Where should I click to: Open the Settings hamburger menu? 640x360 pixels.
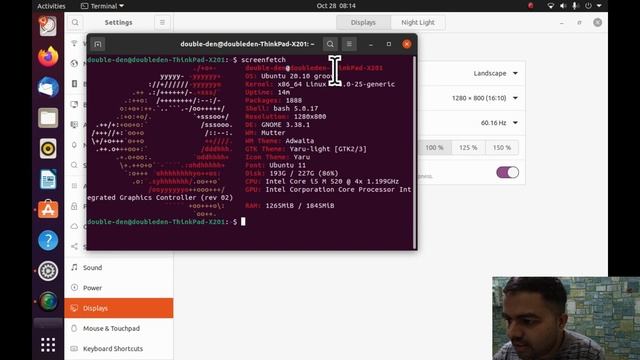(x=162, y=22)
